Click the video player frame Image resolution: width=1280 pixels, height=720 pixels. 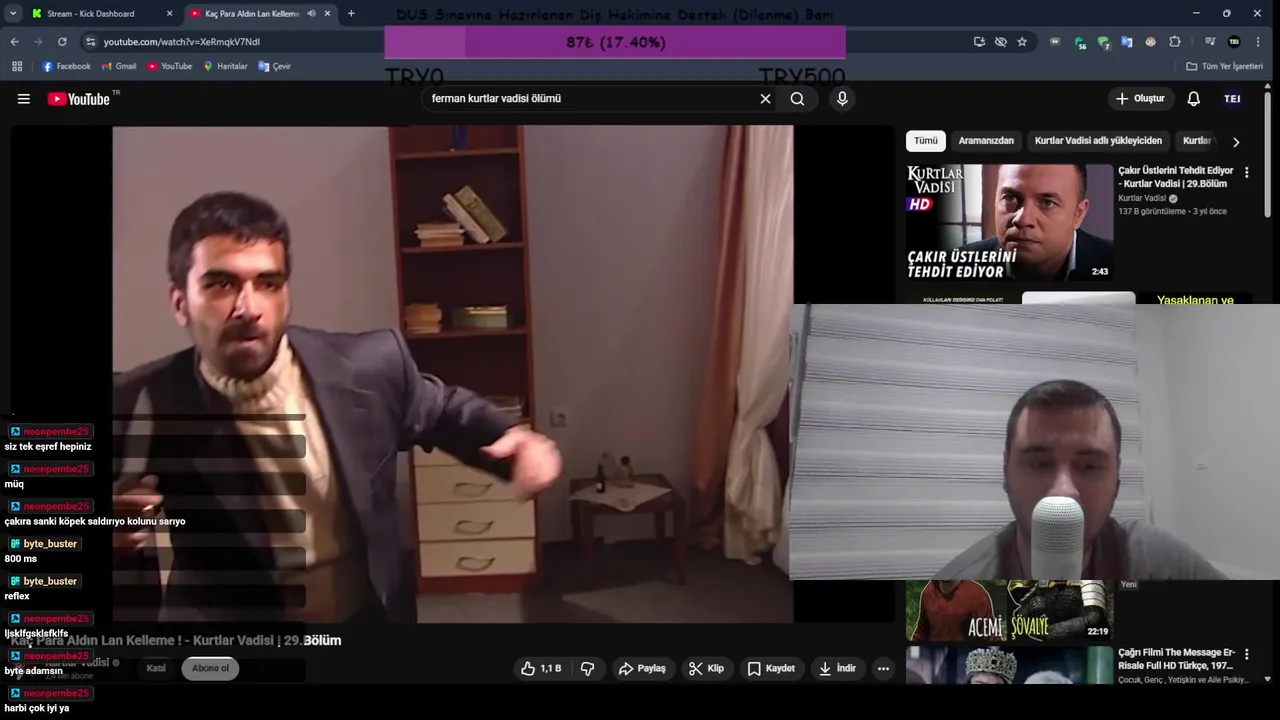(453, 374)
